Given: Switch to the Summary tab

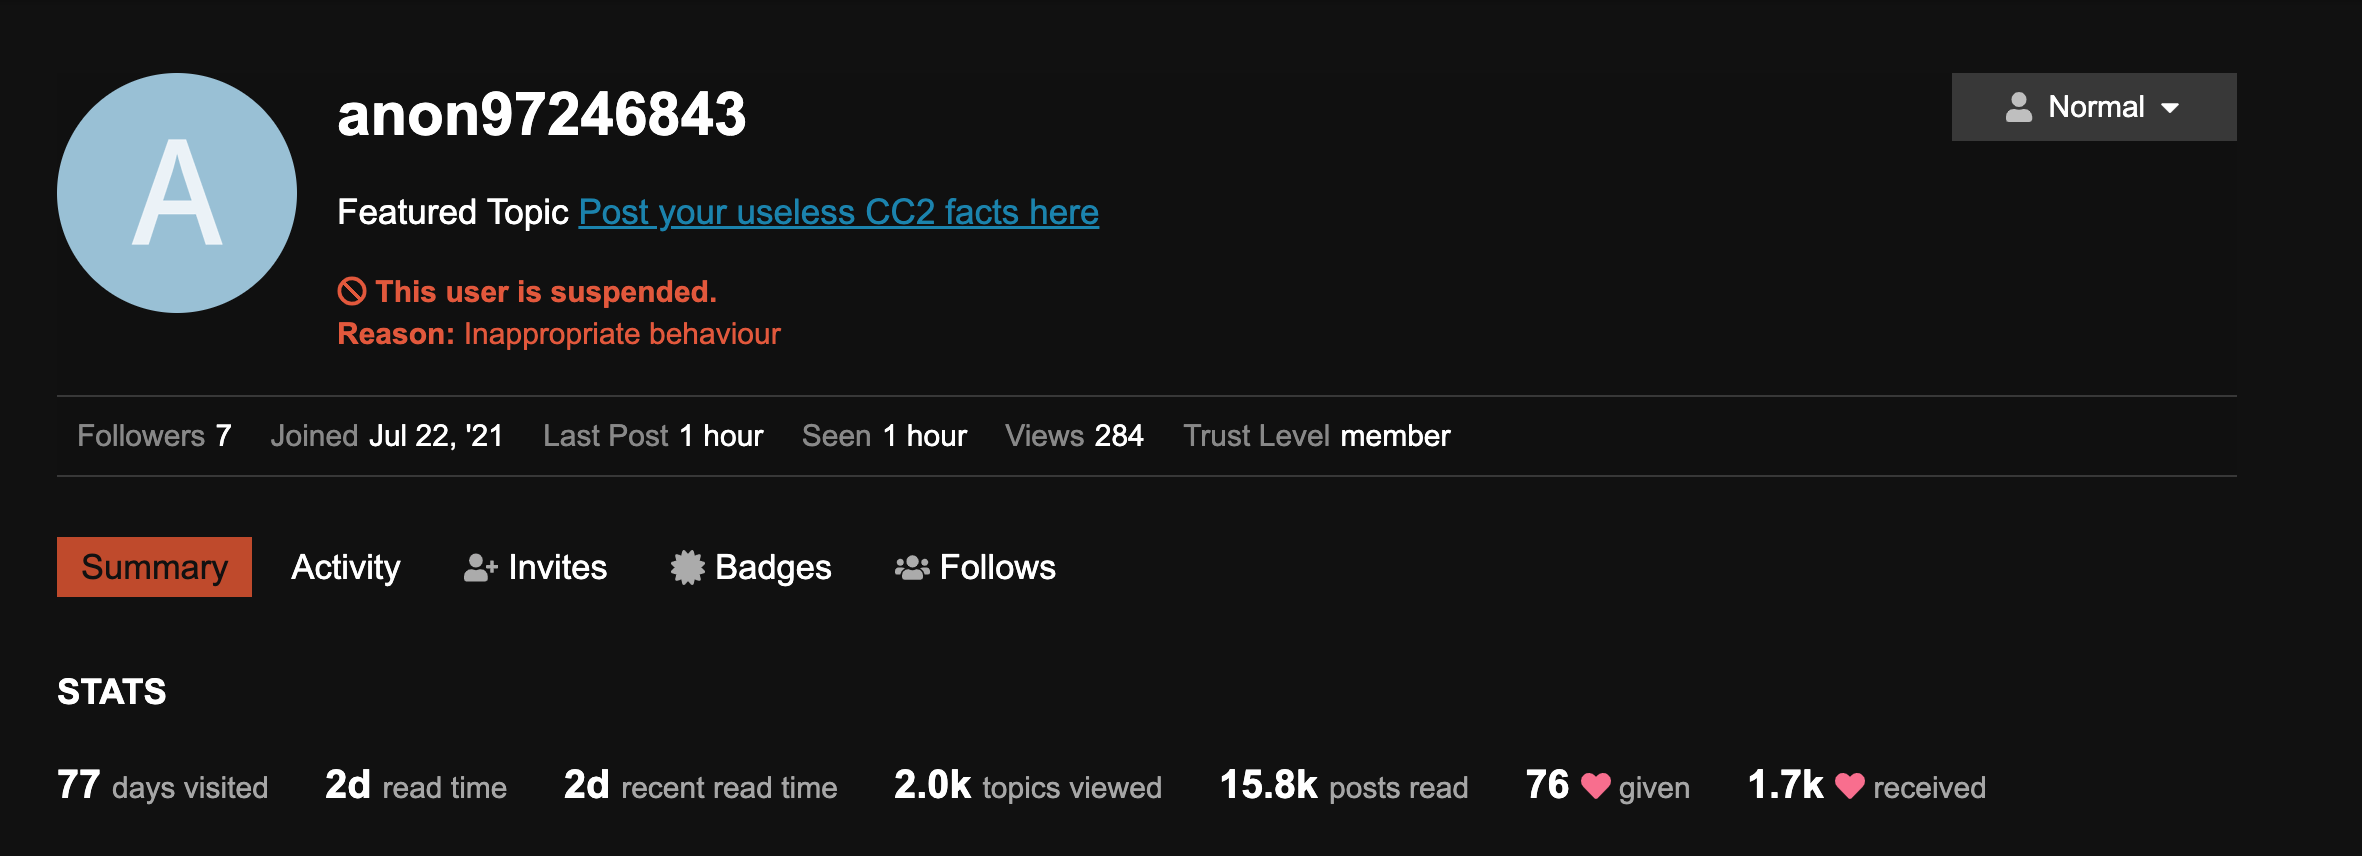Looking at the screenshot, I should click(154, 567).
